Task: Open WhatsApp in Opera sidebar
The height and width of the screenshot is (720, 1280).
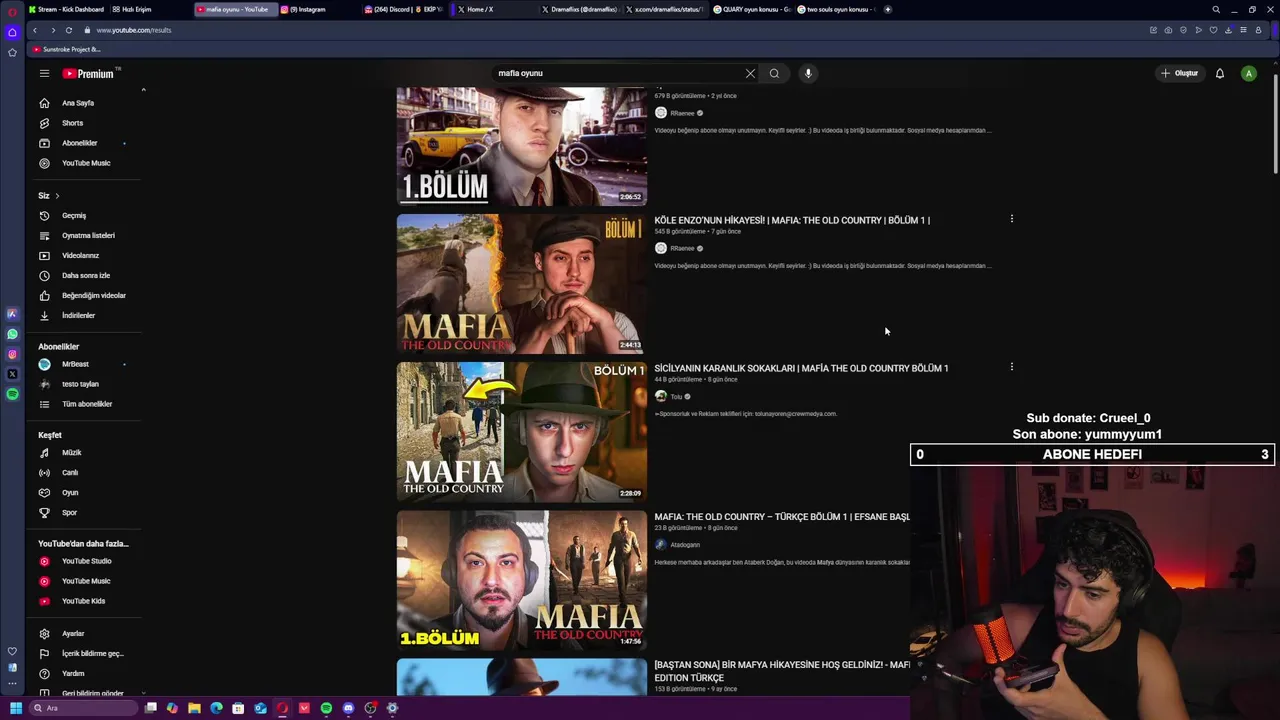Action: (x=12, y=334)
